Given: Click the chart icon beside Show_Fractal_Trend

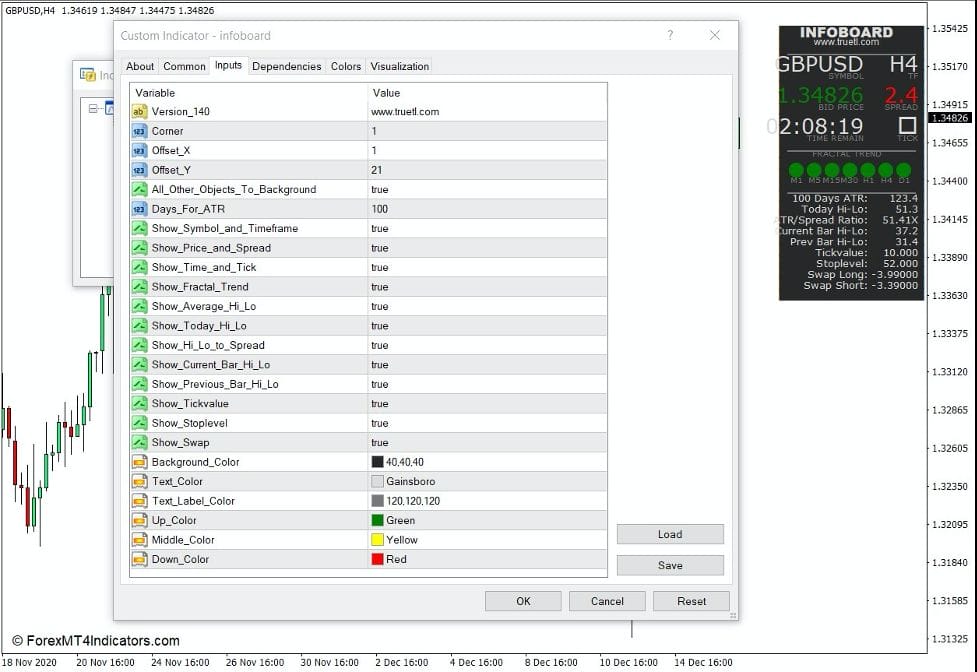Looking at the screenshot, I should click(138, 287).
